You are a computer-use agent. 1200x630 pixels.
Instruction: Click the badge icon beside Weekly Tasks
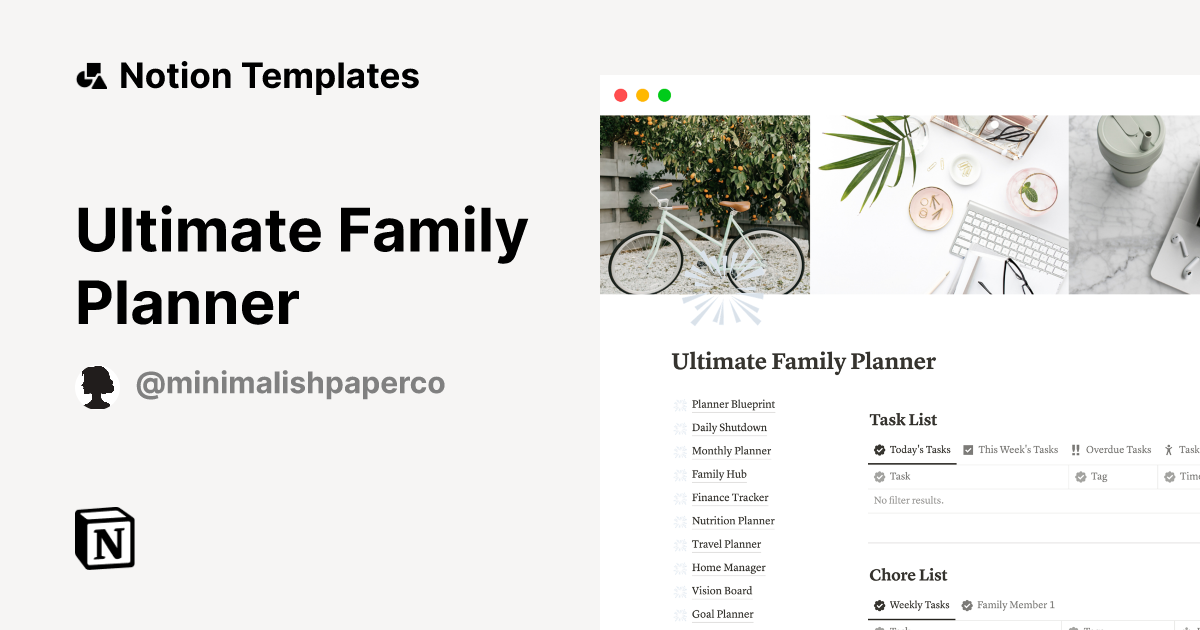(x=879, y=605)
